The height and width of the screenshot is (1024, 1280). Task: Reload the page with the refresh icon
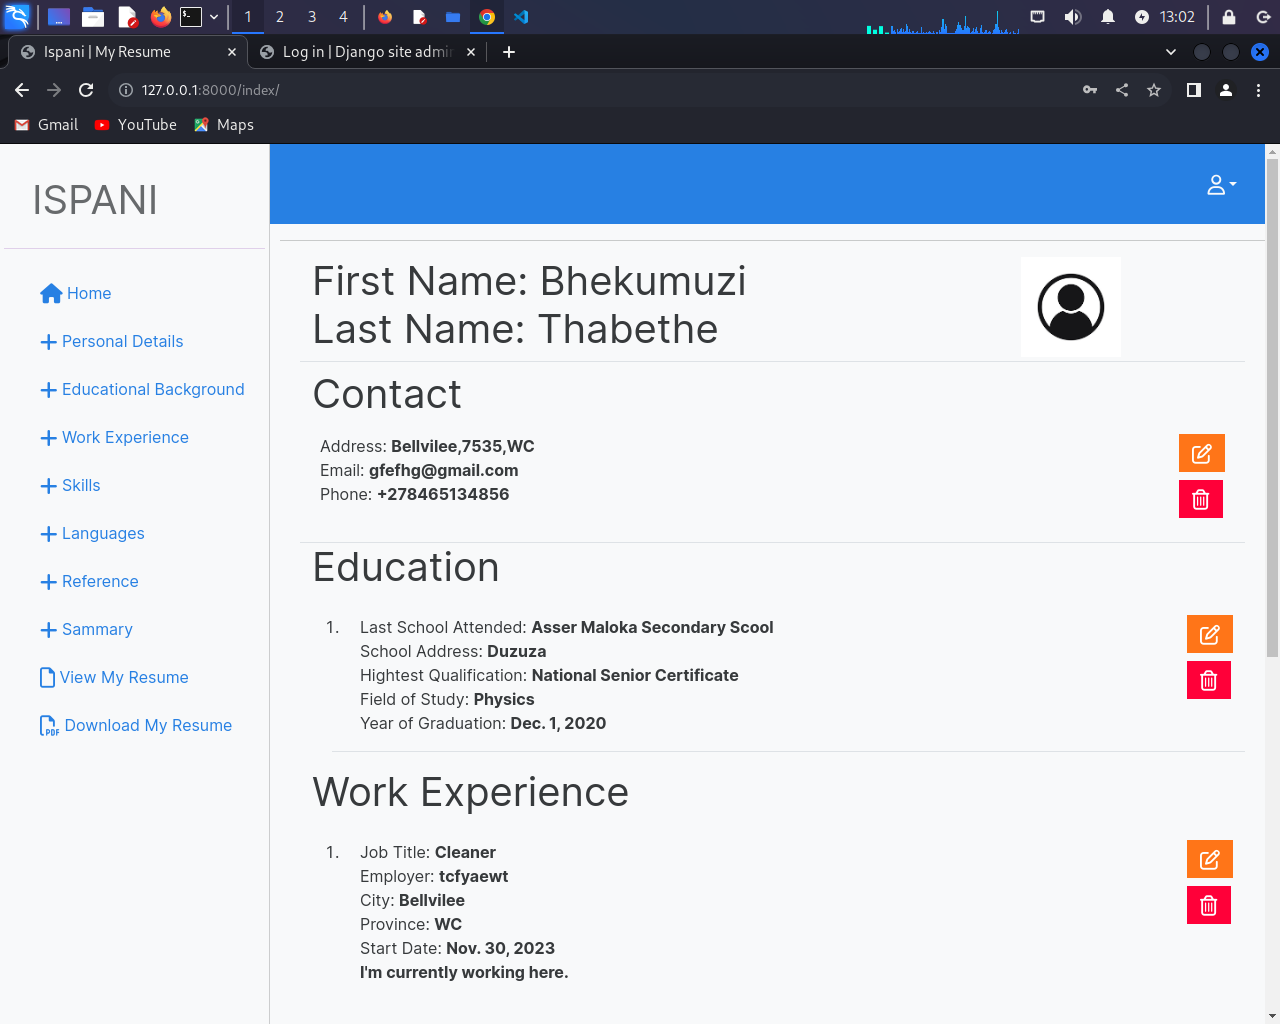click(86, 90)
